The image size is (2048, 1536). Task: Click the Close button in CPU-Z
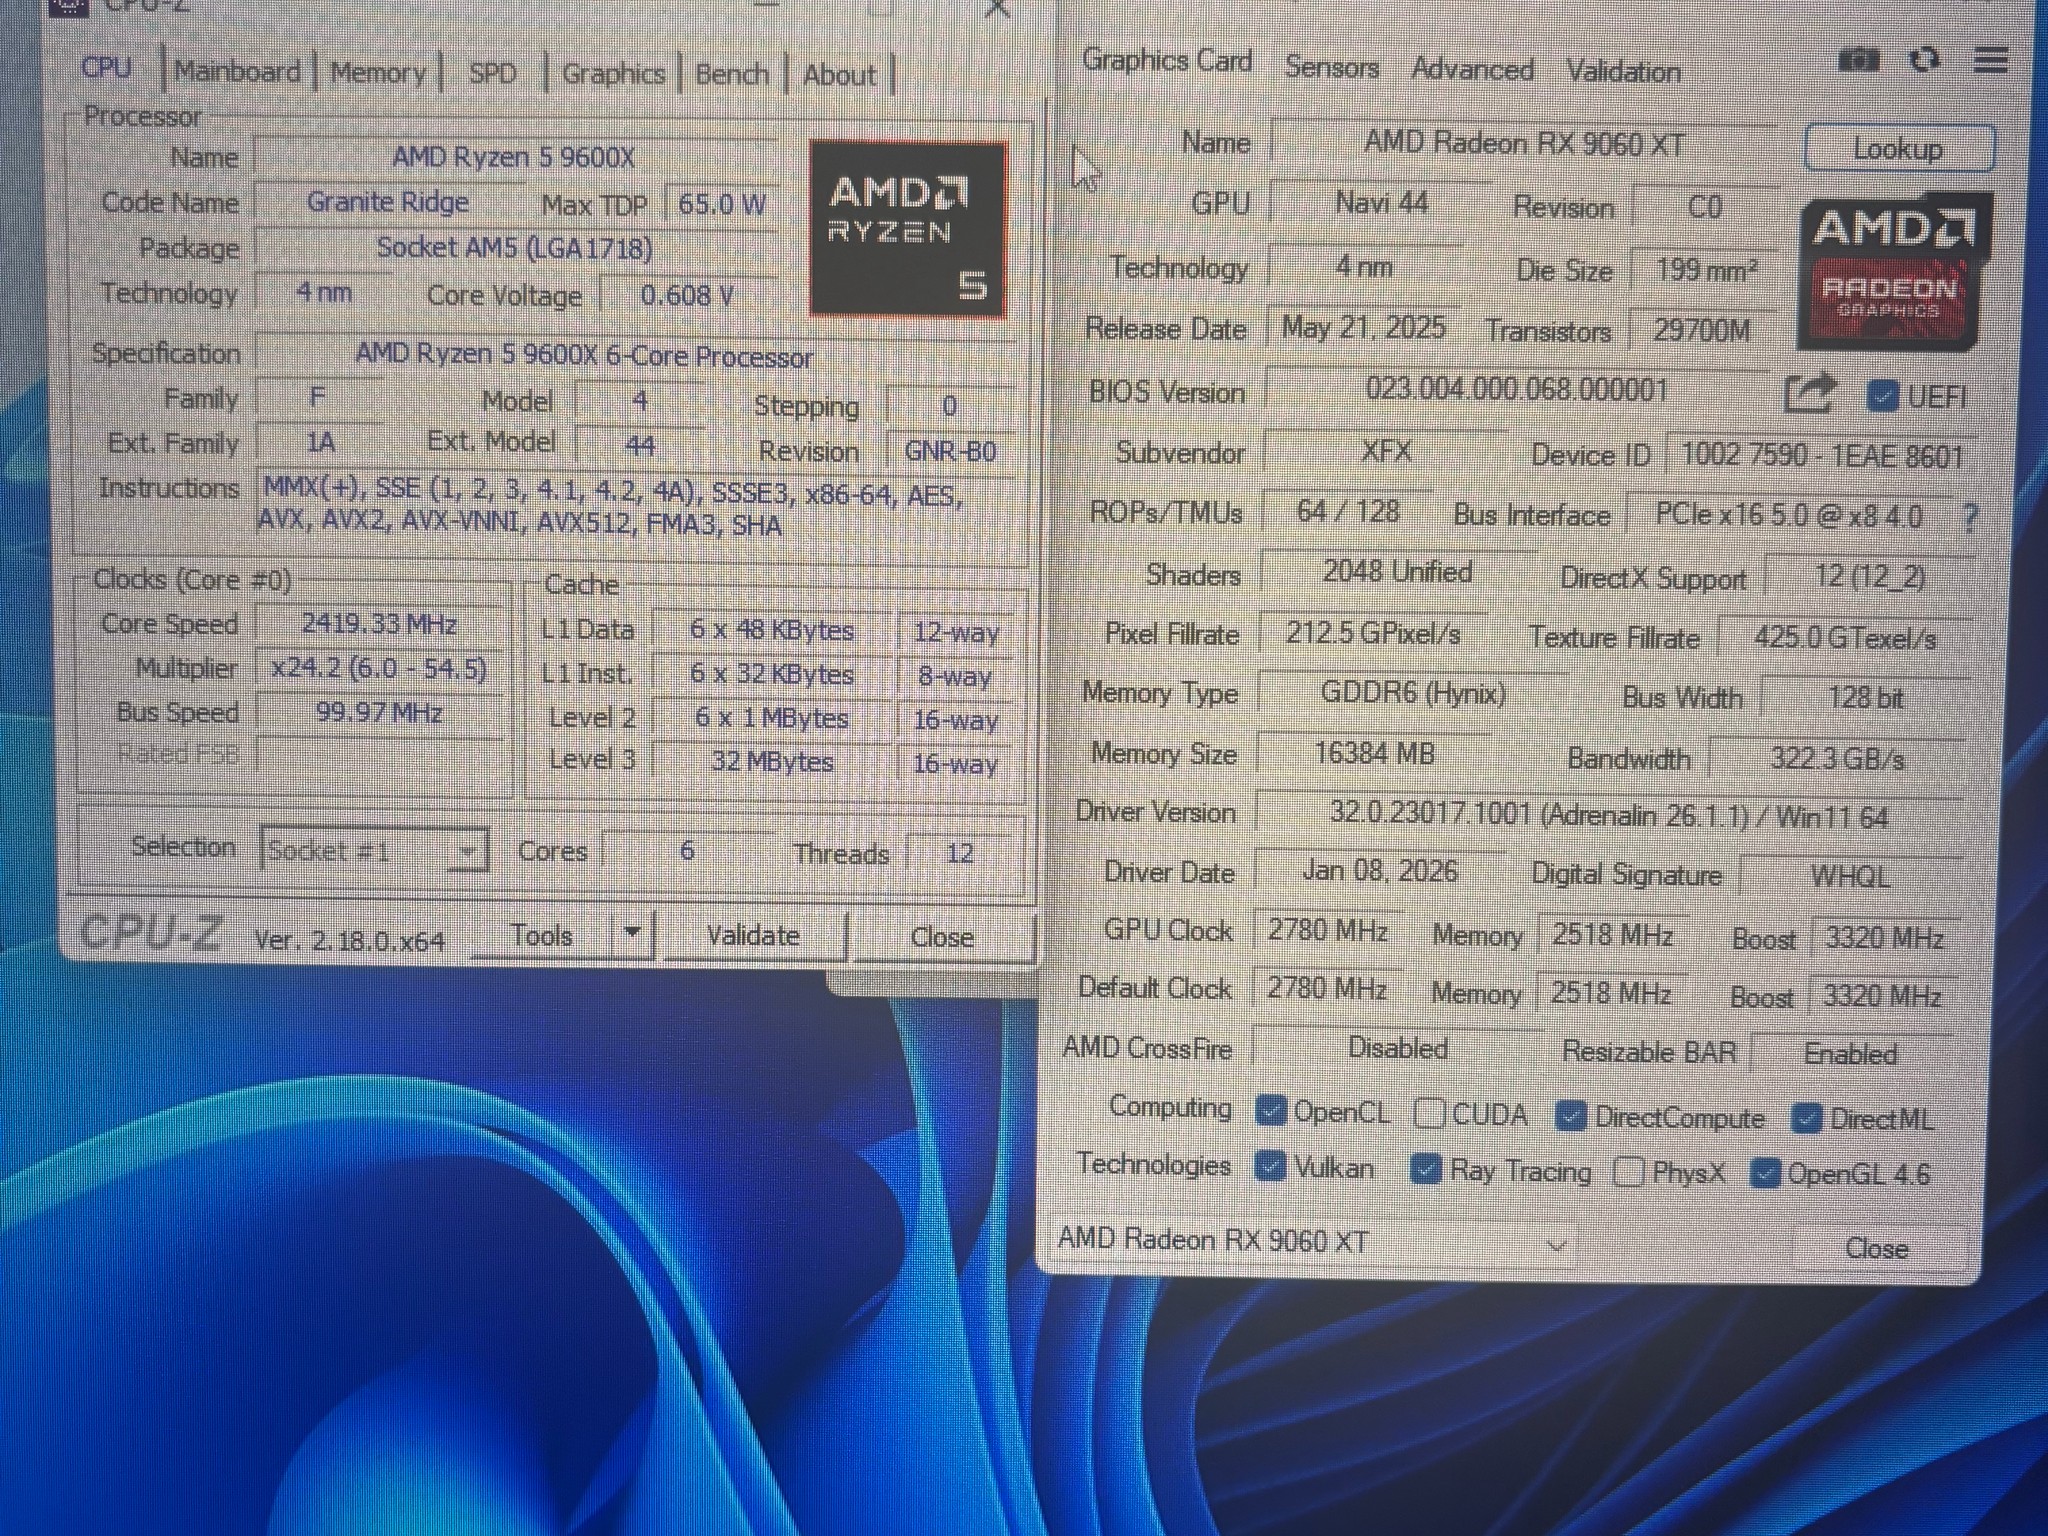pyautogui.click(x=942, y=937)
